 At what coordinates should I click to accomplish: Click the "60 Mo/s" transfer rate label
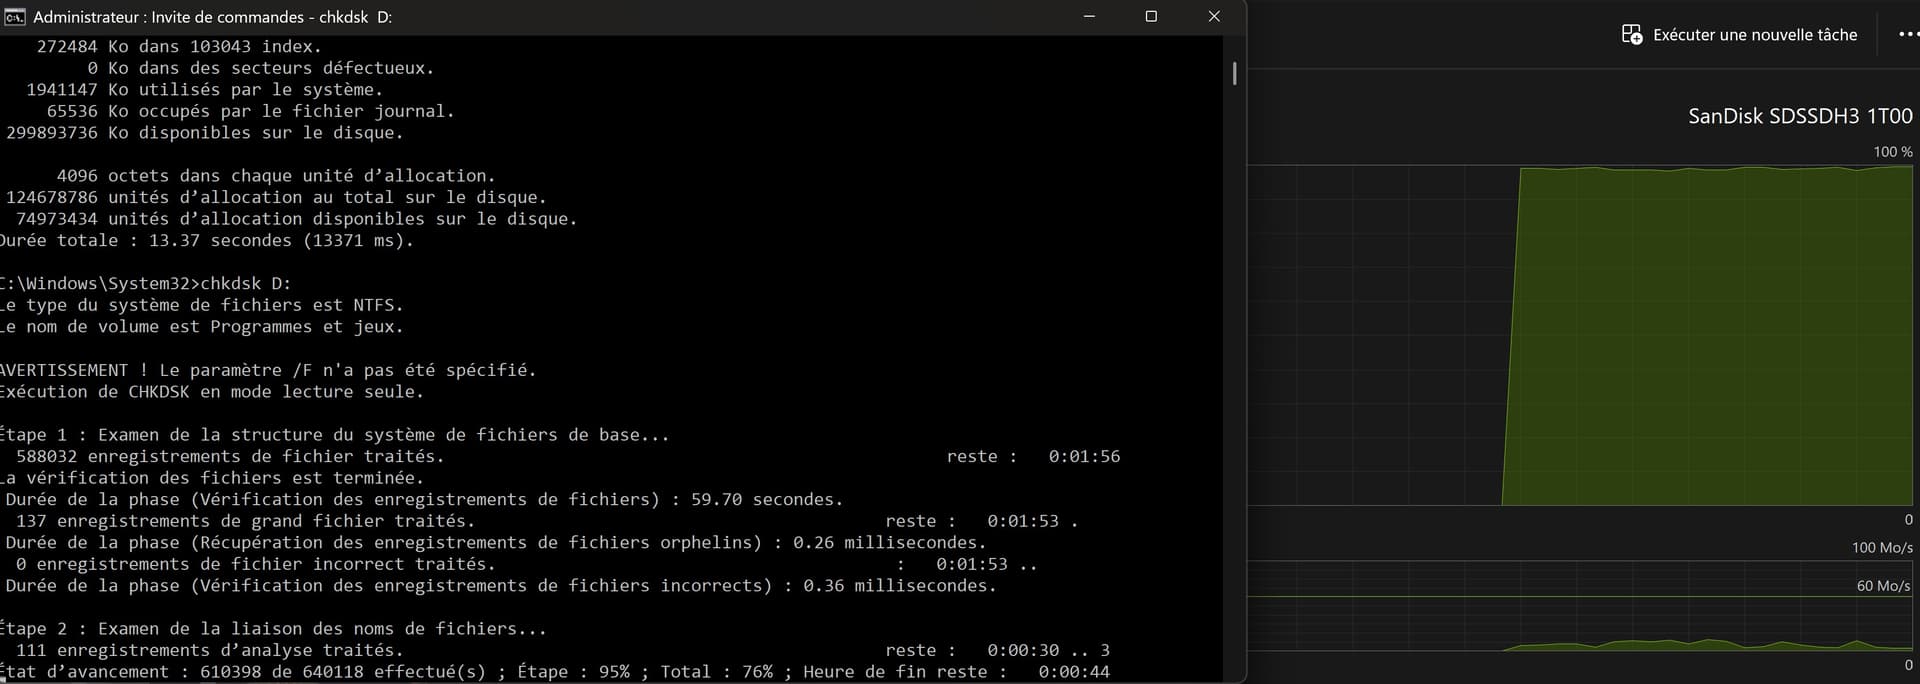click(x=1883, y=586)
